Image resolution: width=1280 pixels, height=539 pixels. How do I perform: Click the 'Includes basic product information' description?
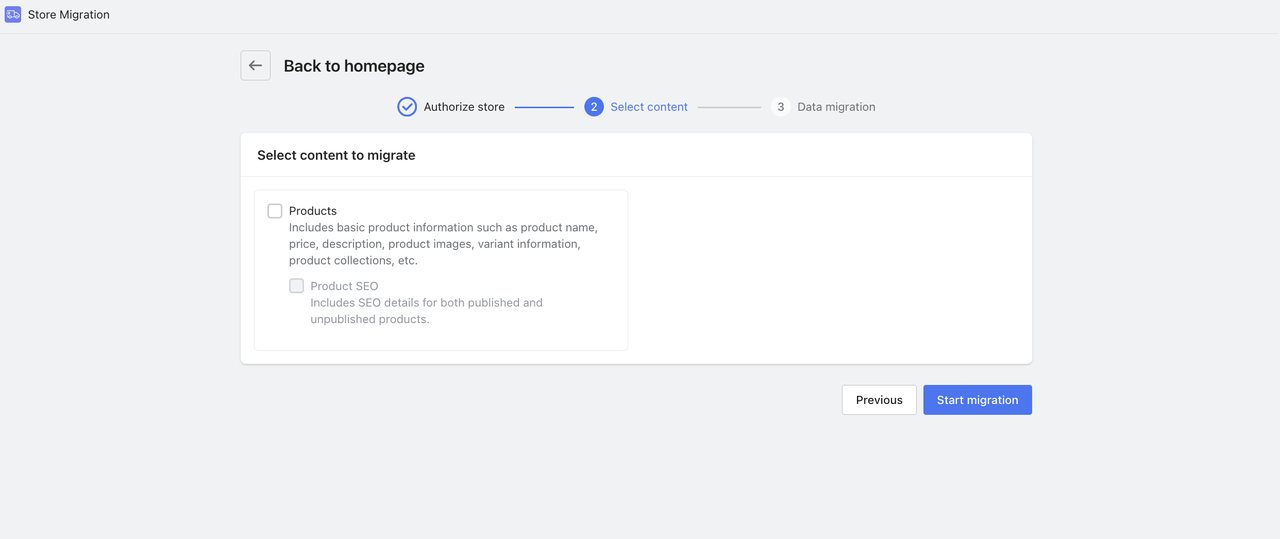click(x=443, y=244)
